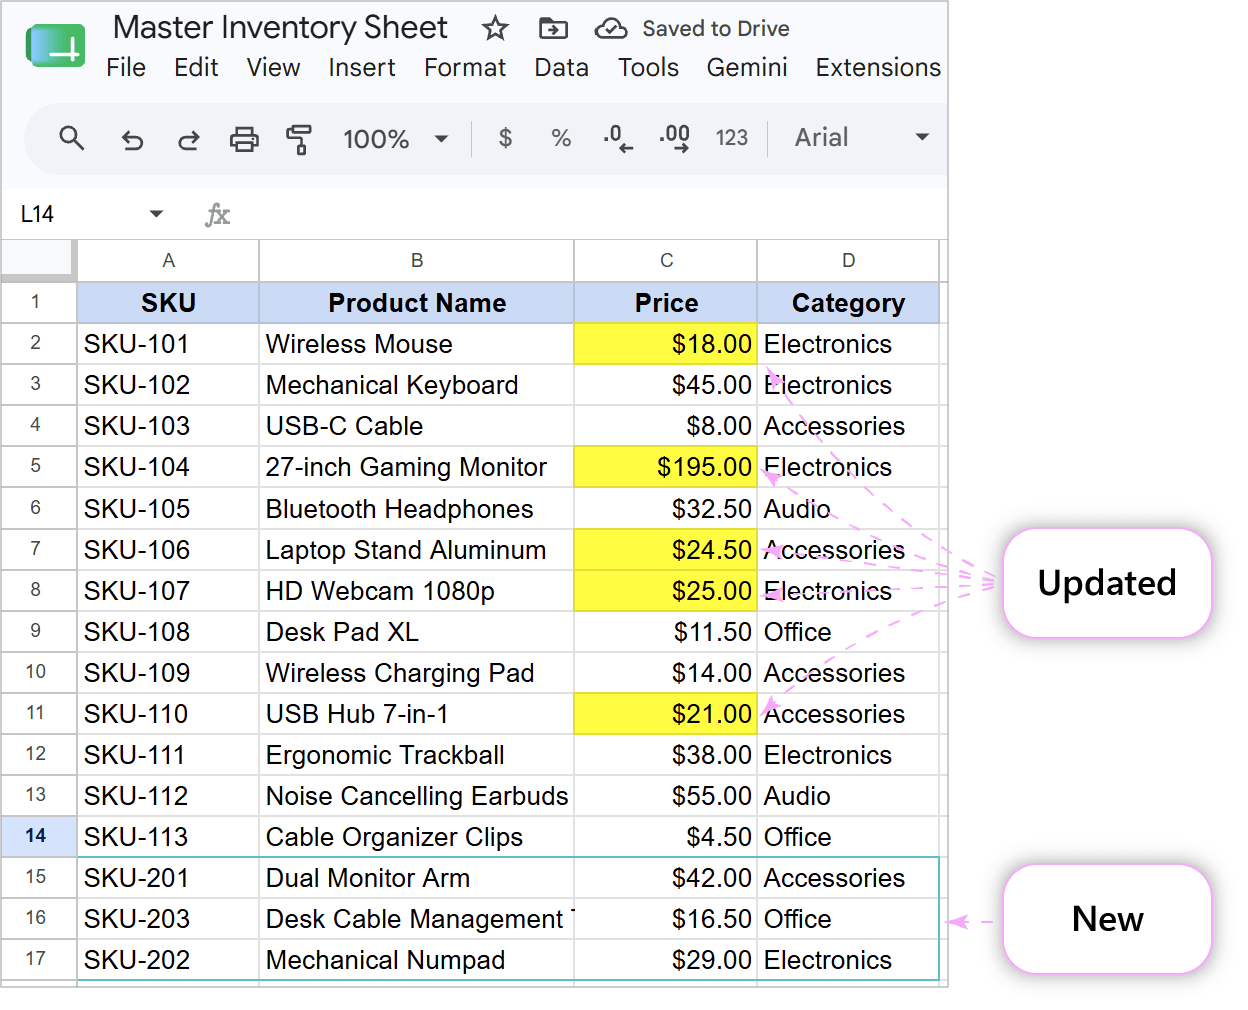Open the Gemini menu
Viewport: 1248px width, 1010px height.
point(747,68)
